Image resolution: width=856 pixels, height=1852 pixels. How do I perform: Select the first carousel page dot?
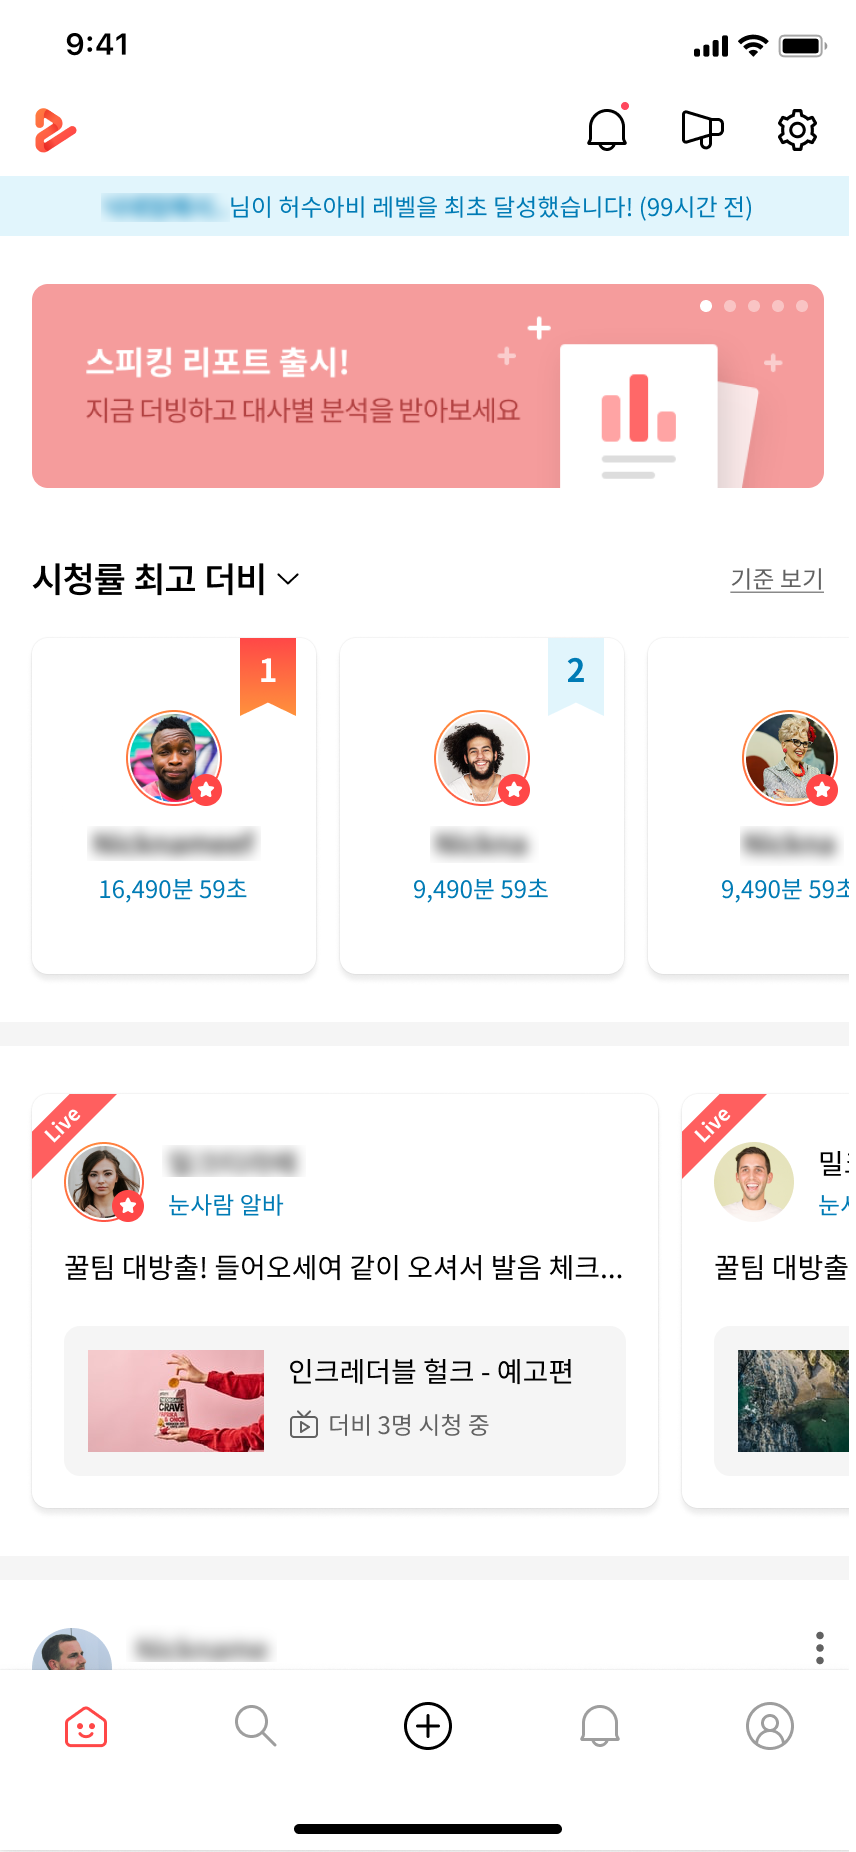click(705, 306)
